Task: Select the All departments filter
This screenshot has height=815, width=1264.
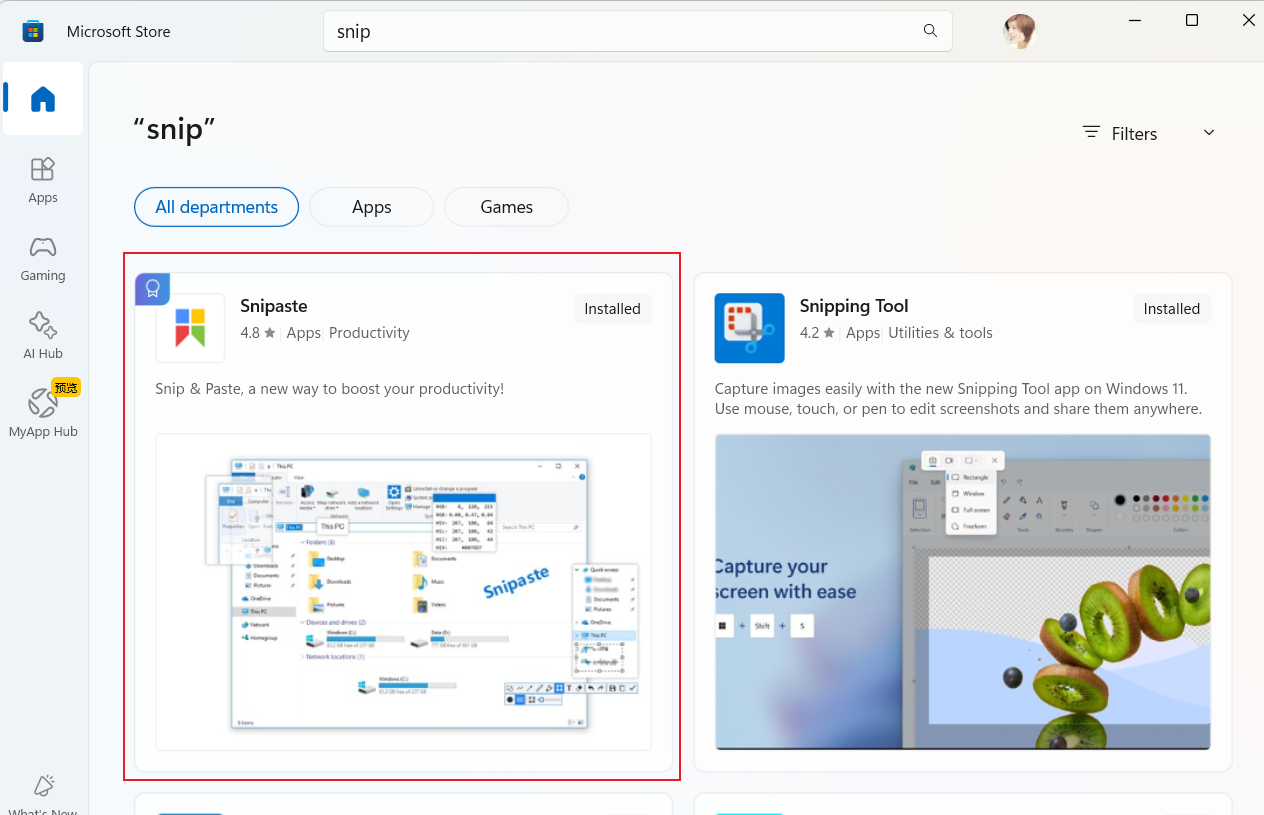Action: [x=217, y=207]
